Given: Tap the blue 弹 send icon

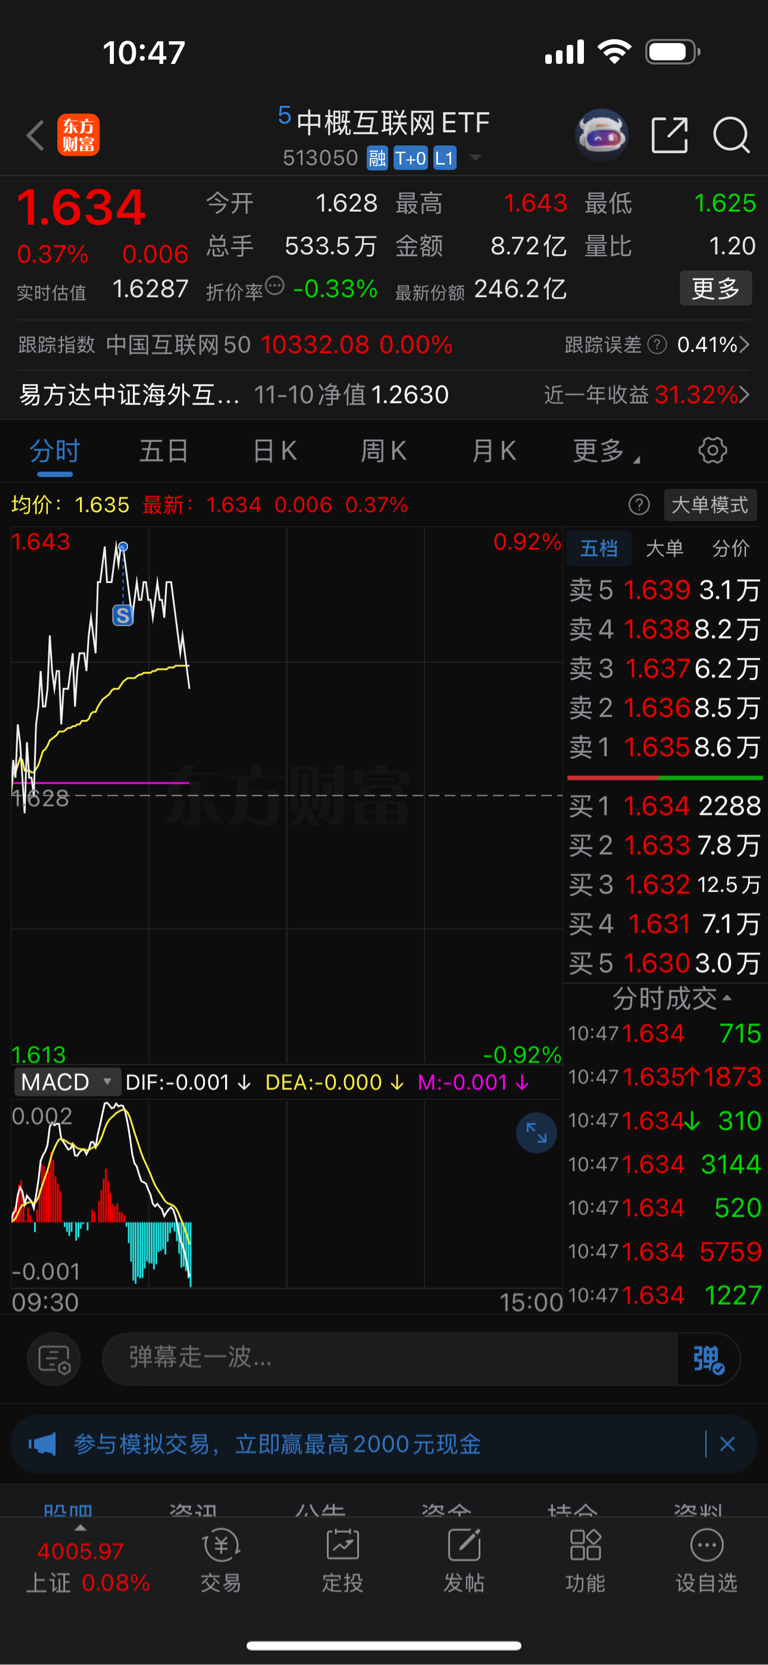Looking at the screenshot, I should (x=708, y=1359).
